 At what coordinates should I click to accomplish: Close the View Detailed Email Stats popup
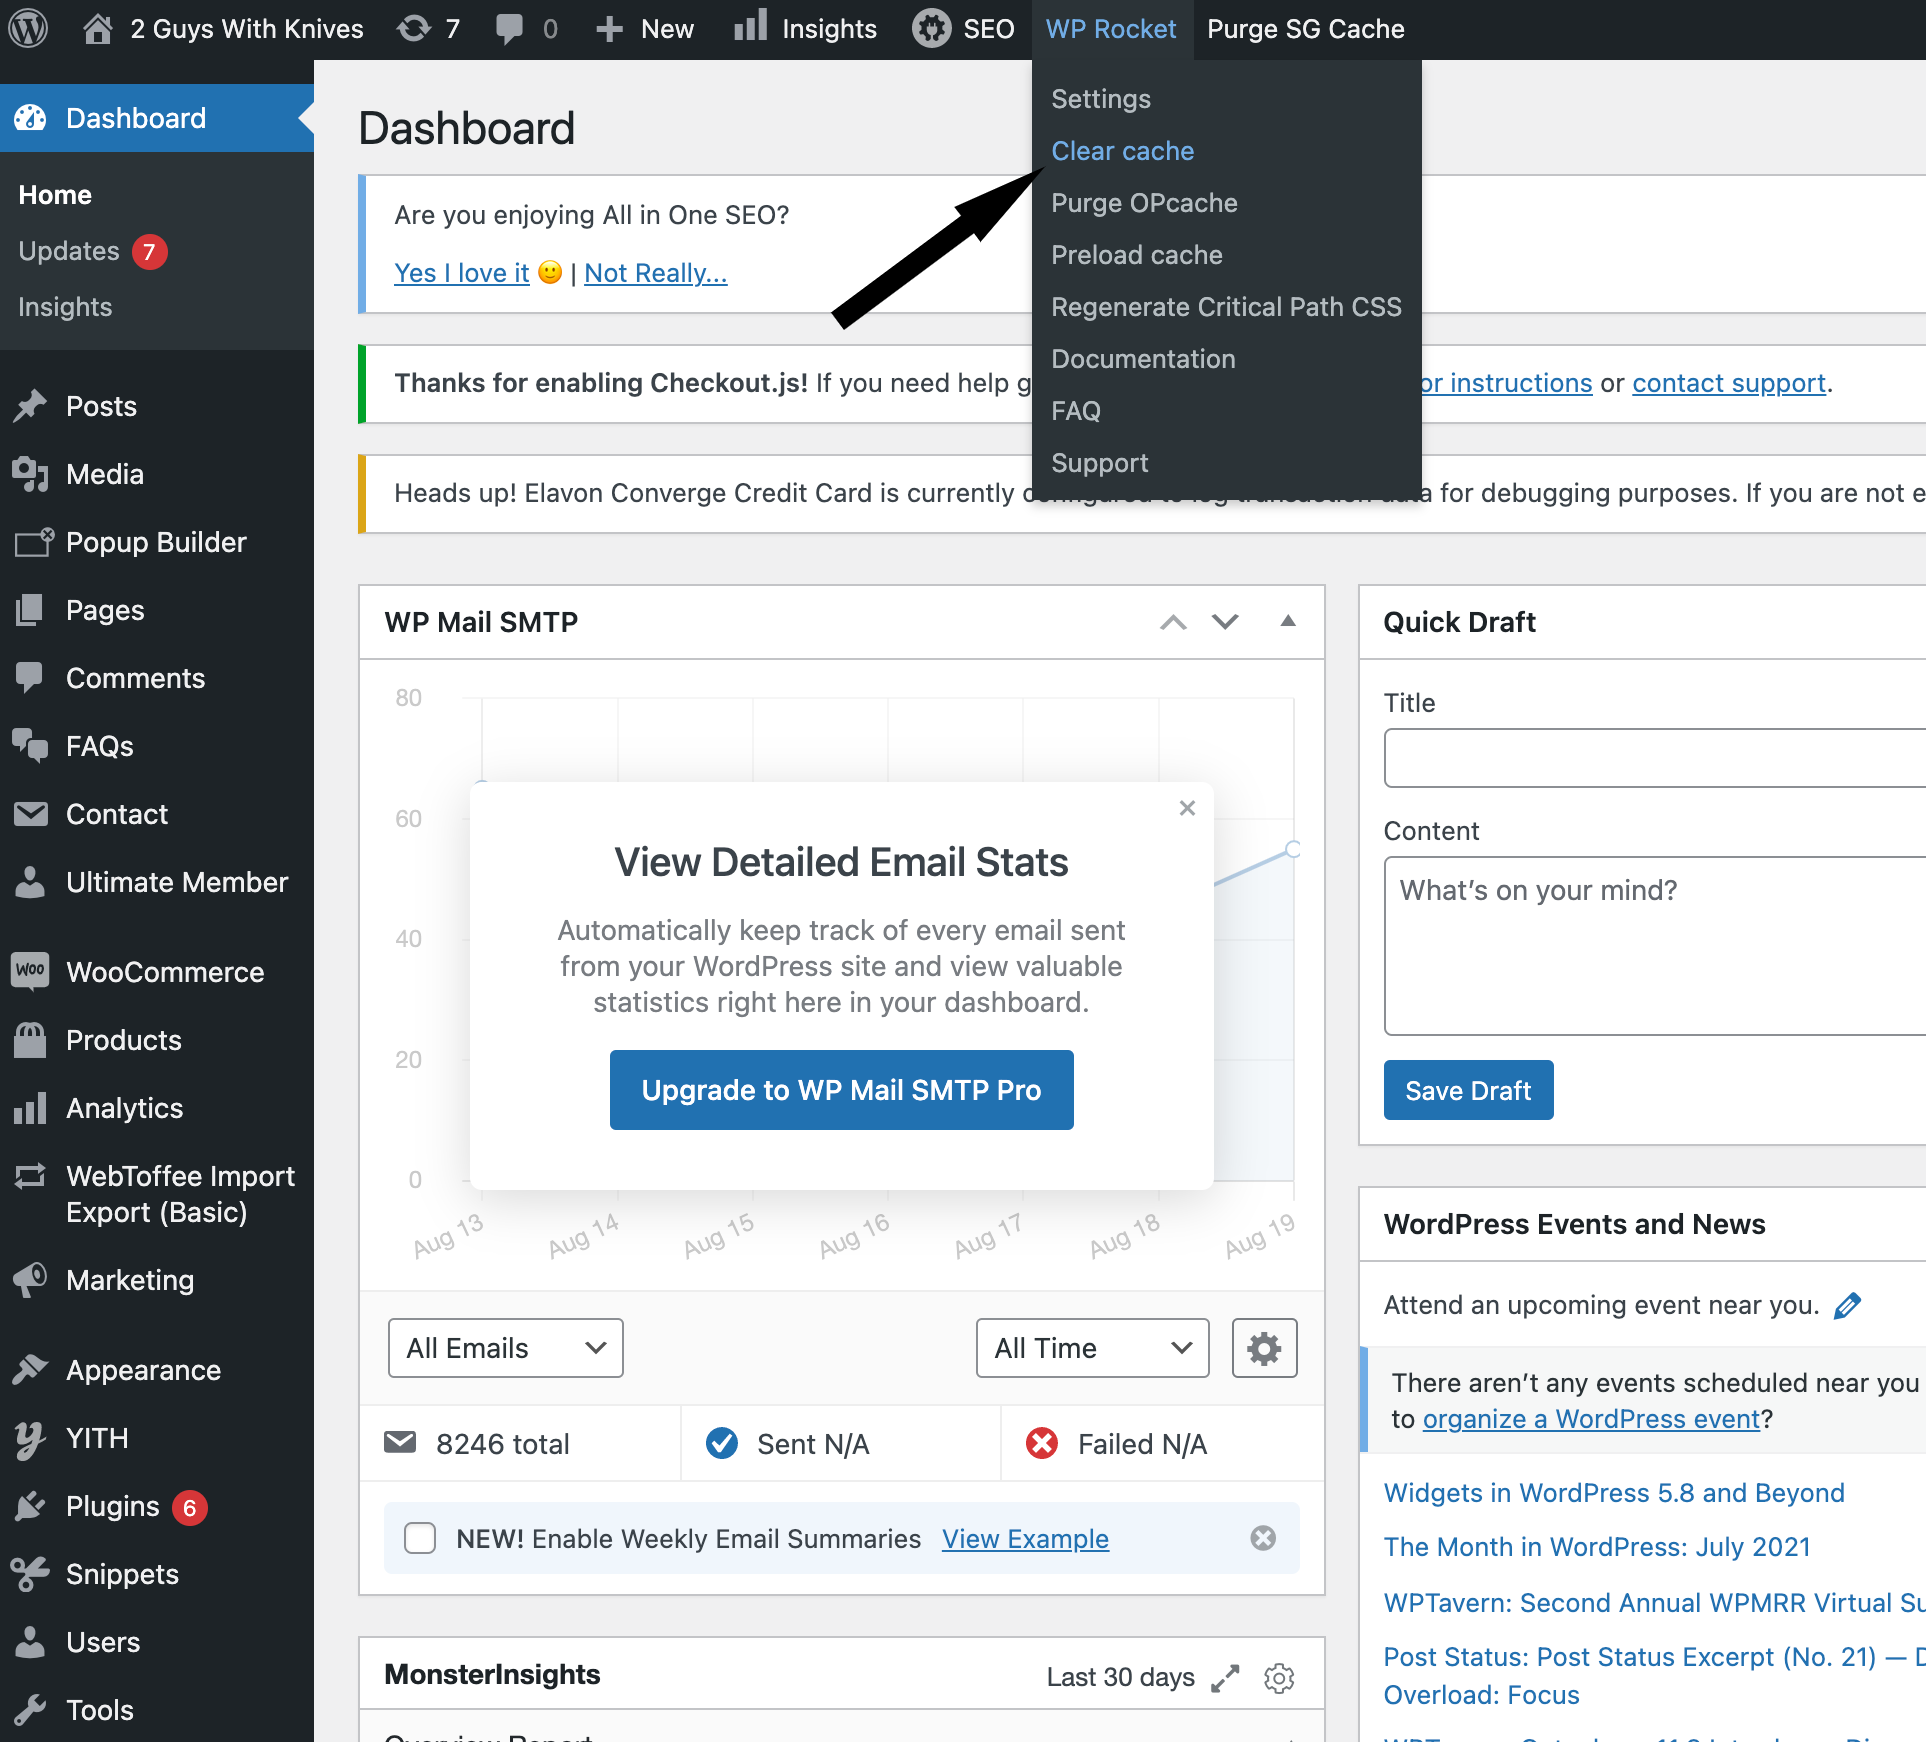1187,808
